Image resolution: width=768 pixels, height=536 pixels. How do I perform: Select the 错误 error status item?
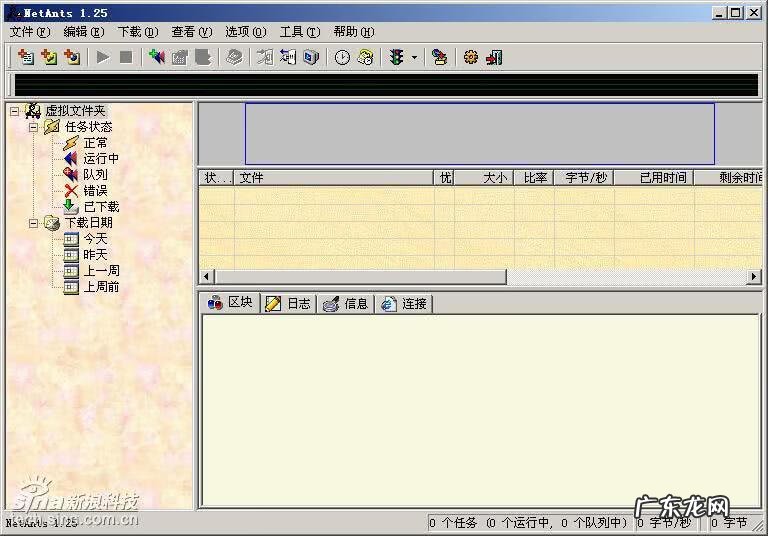(94, 191)
